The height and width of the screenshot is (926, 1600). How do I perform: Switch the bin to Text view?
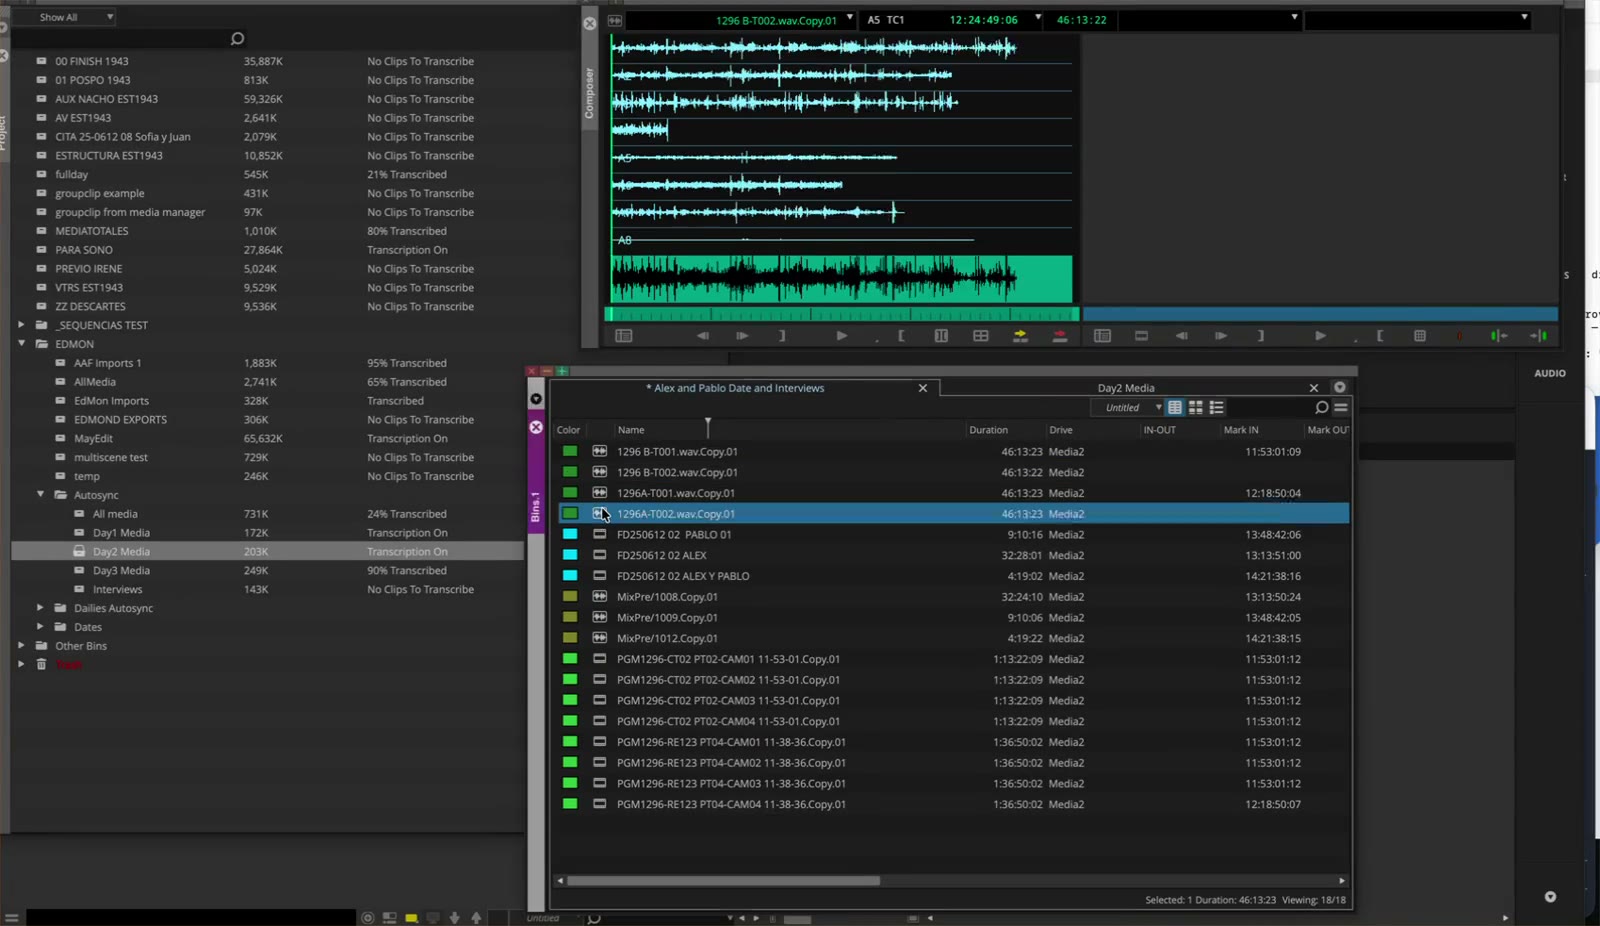1175,407
